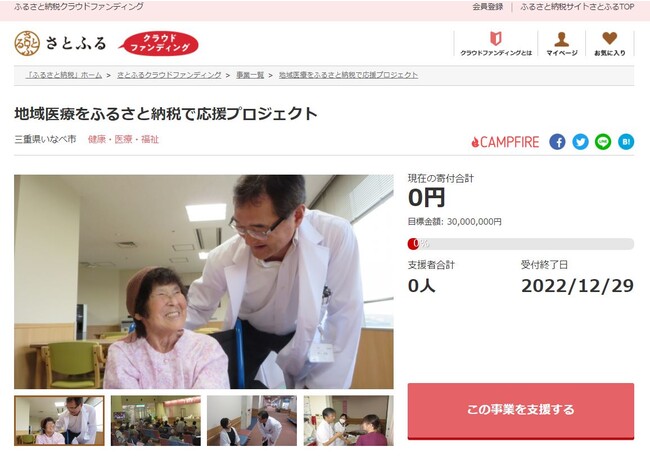Click この事業を支援する button

[521, 410]
